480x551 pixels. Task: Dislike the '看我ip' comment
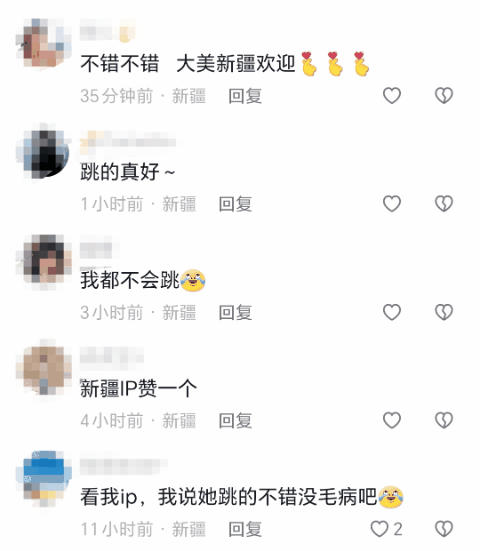444,529
